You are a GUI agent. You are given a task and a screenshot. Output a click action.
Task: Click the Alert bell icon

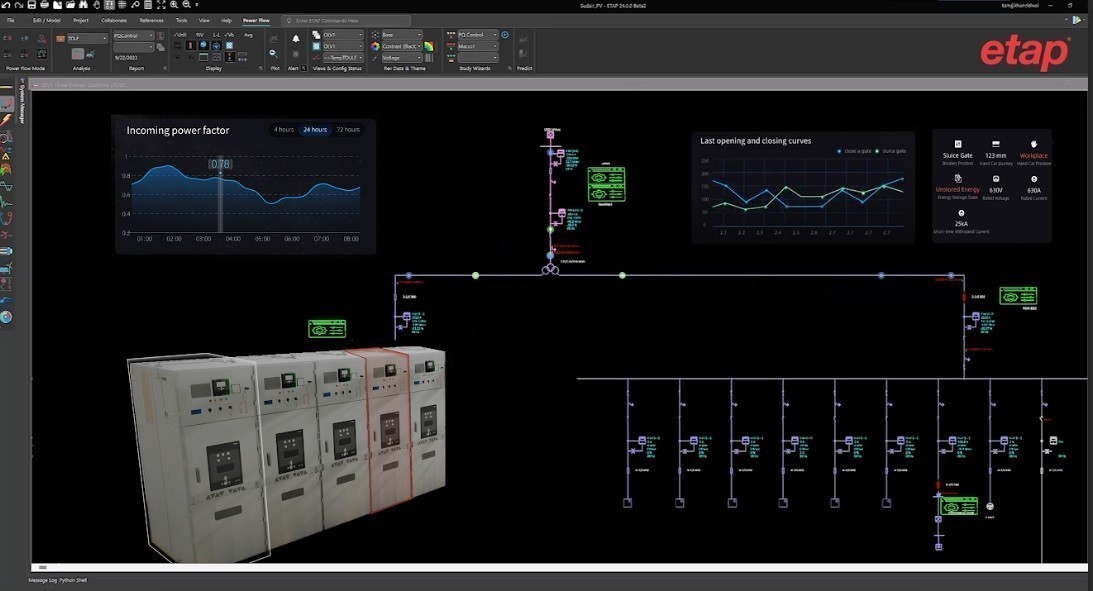click(x=296, y=39)
